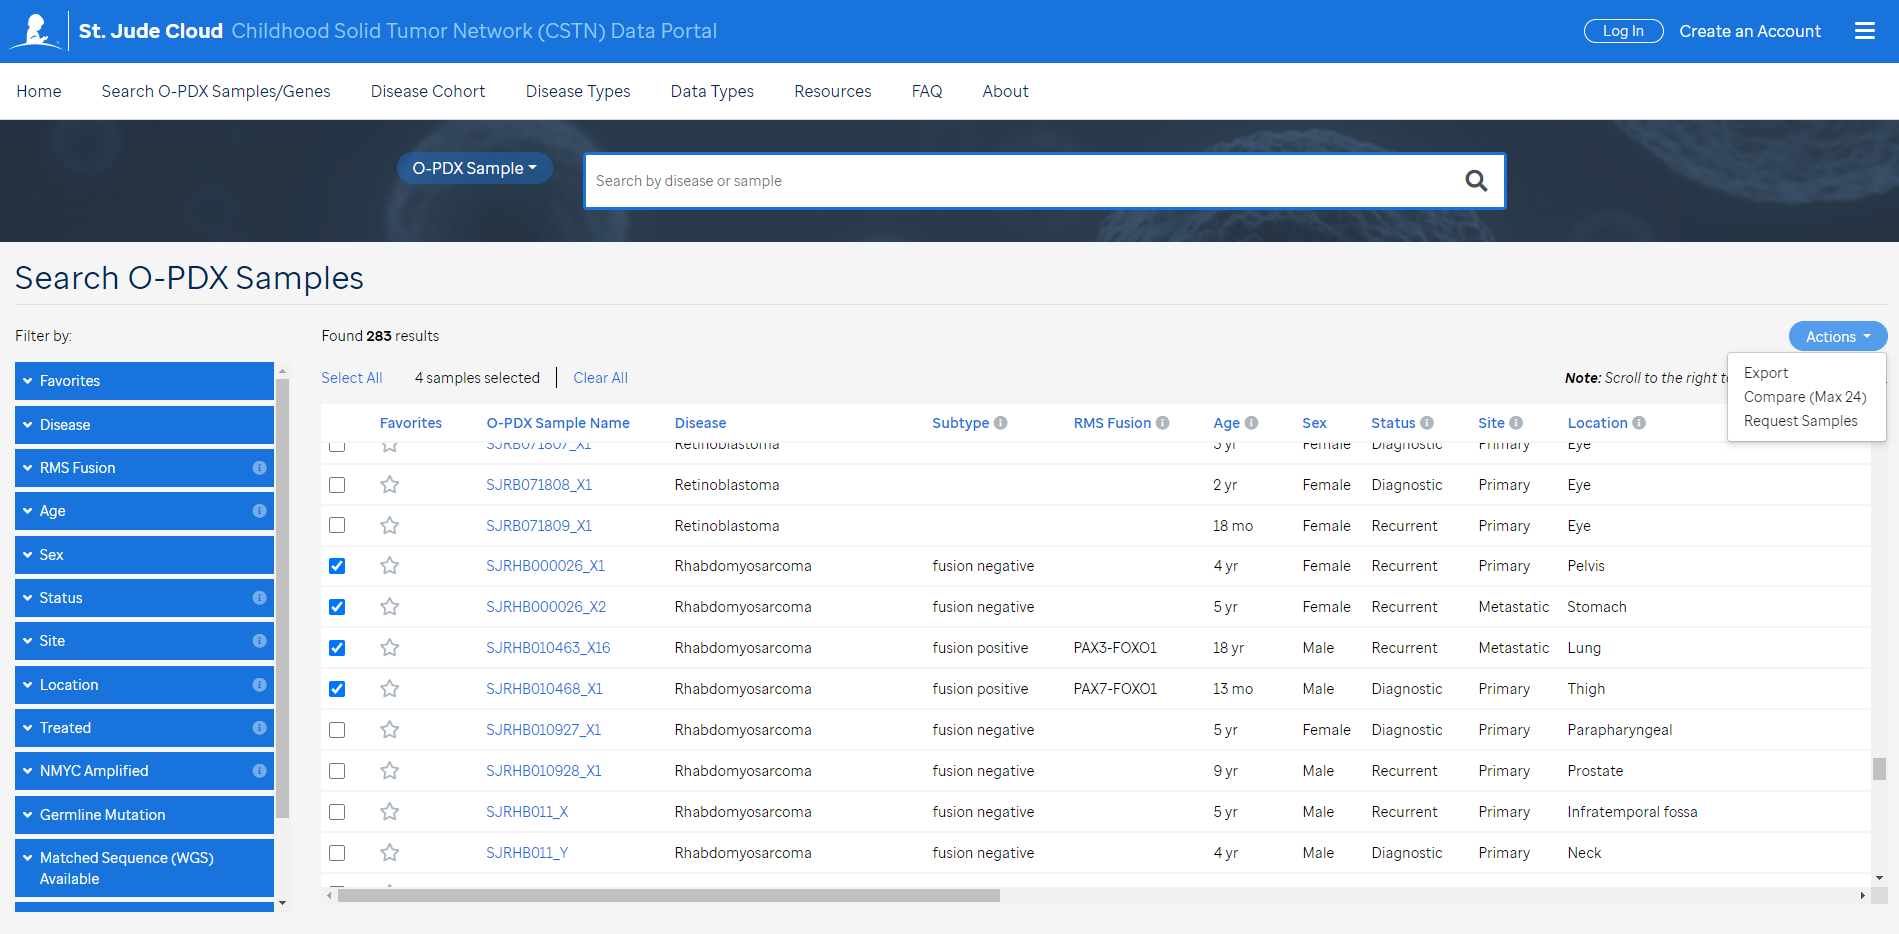Click the Treated filter info icon

[260, 728]
